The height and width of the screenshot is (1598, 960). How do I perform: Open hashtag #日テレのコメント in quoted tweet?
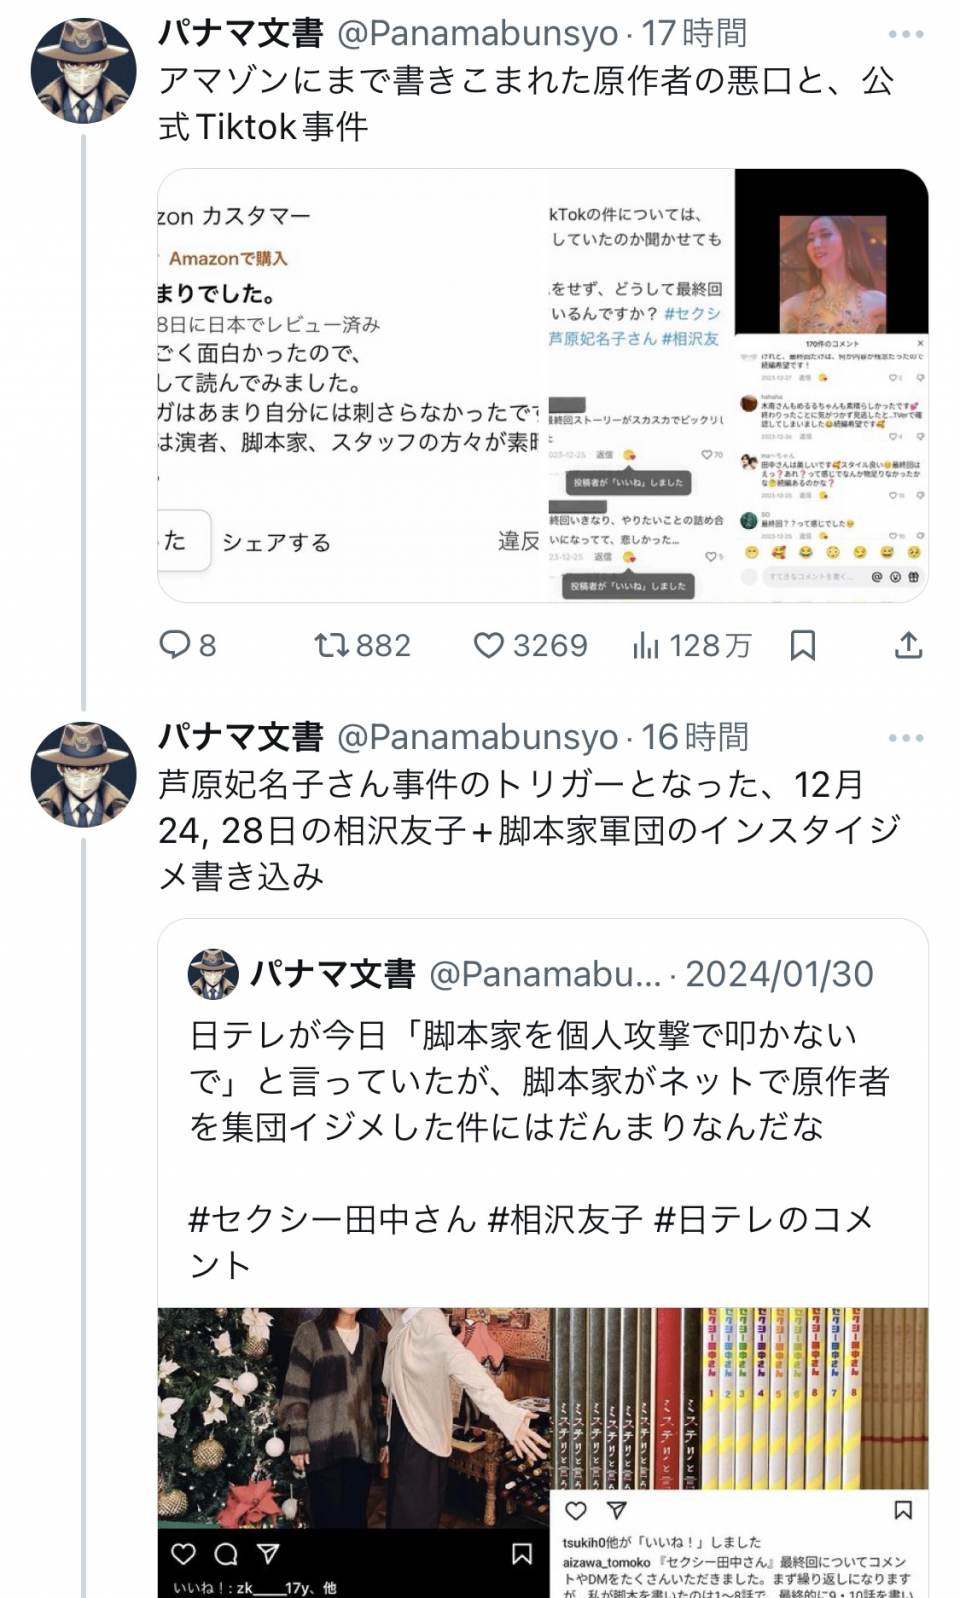coord(530,1242)
